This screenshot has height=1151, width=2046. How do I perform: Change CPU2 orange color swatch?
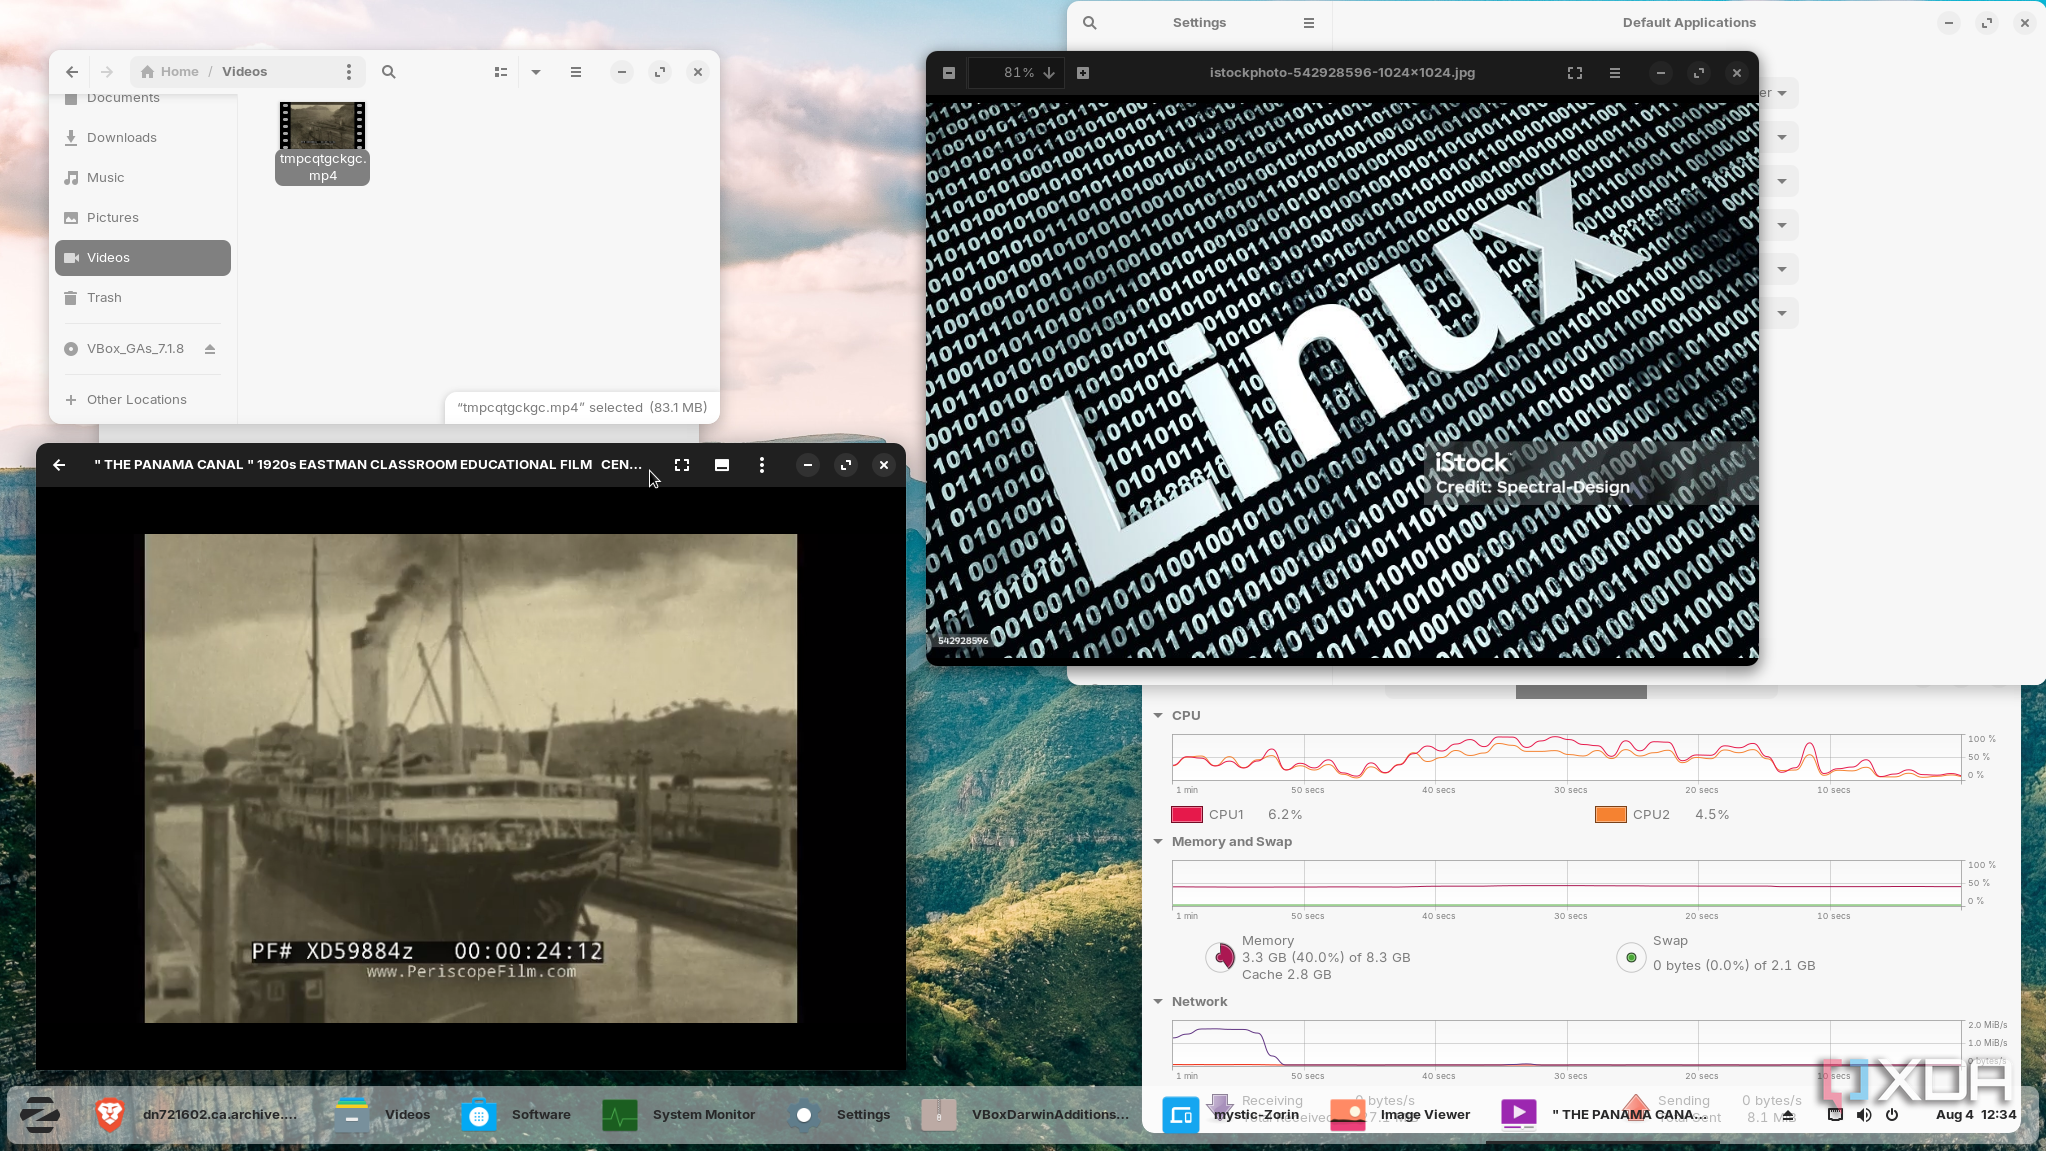click(1611, 815)
